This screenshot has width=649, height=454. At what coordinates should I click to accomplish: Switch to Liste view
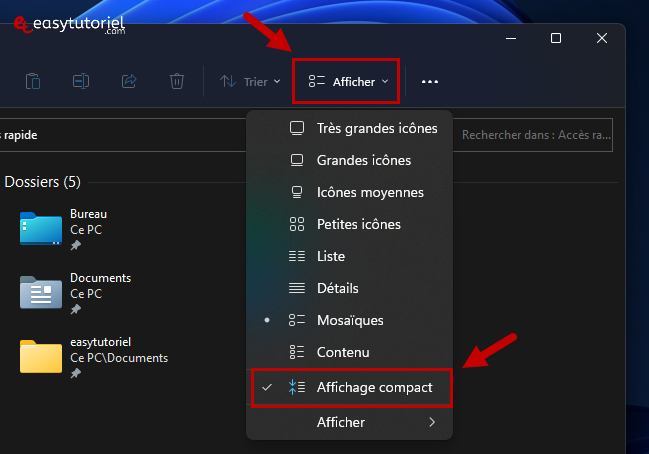tap(349, 256)
